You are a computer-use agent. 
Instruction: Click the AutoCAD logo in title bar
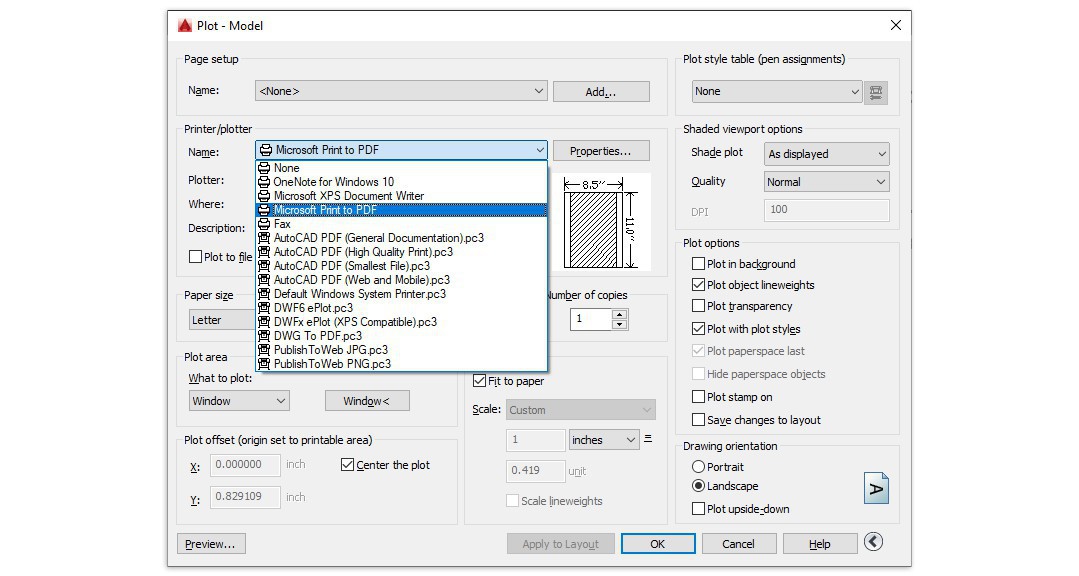tap(185, 25)
